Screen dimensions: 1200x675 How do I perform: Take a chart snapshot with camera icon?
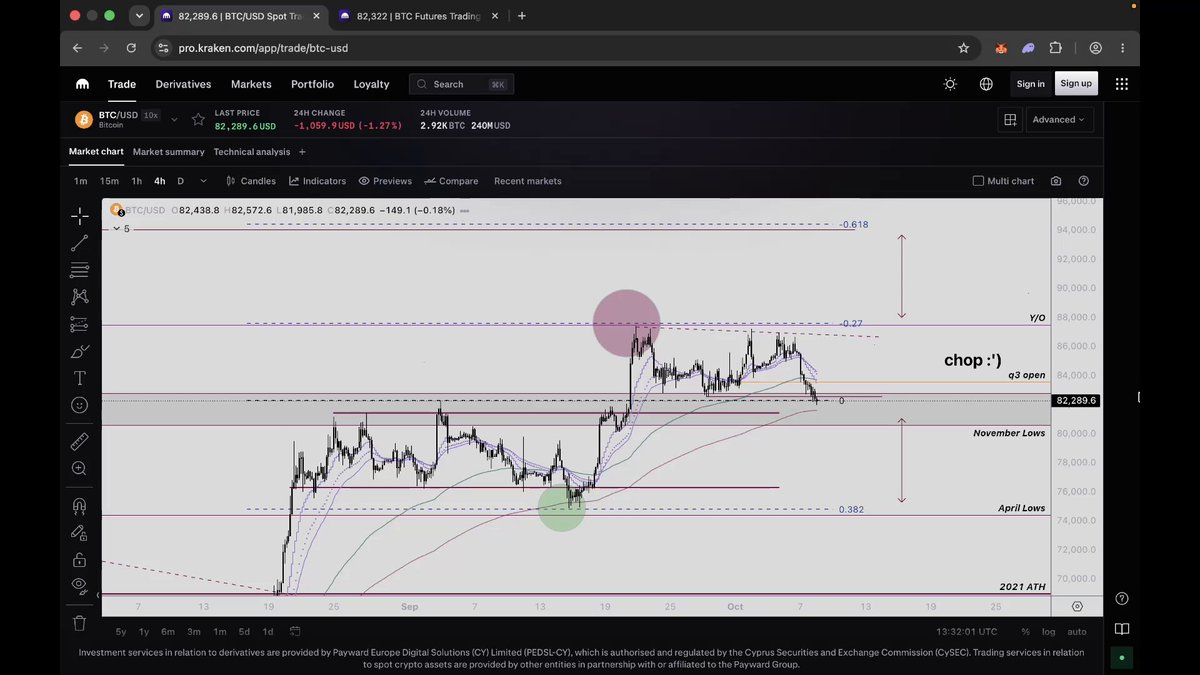point(1056,181)
